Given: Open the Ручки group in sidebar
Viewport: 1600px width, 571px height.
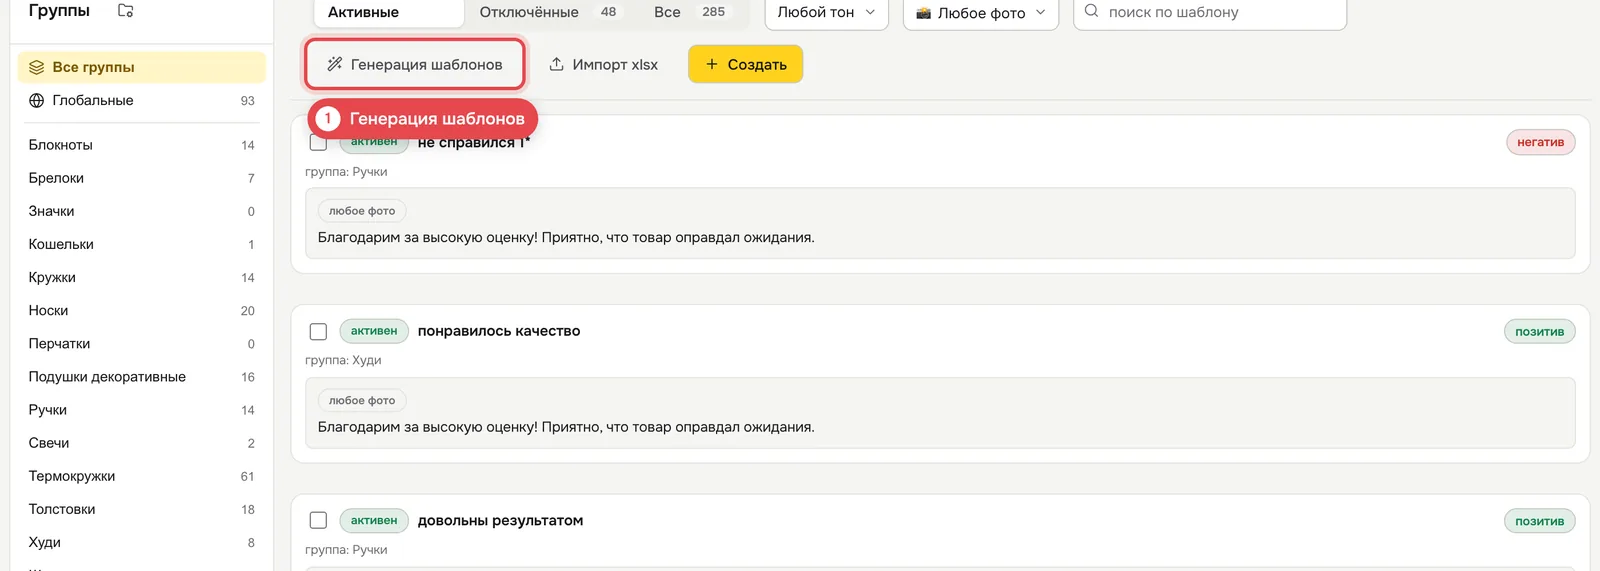Looking at the screenshot, I should coord(142,410).
